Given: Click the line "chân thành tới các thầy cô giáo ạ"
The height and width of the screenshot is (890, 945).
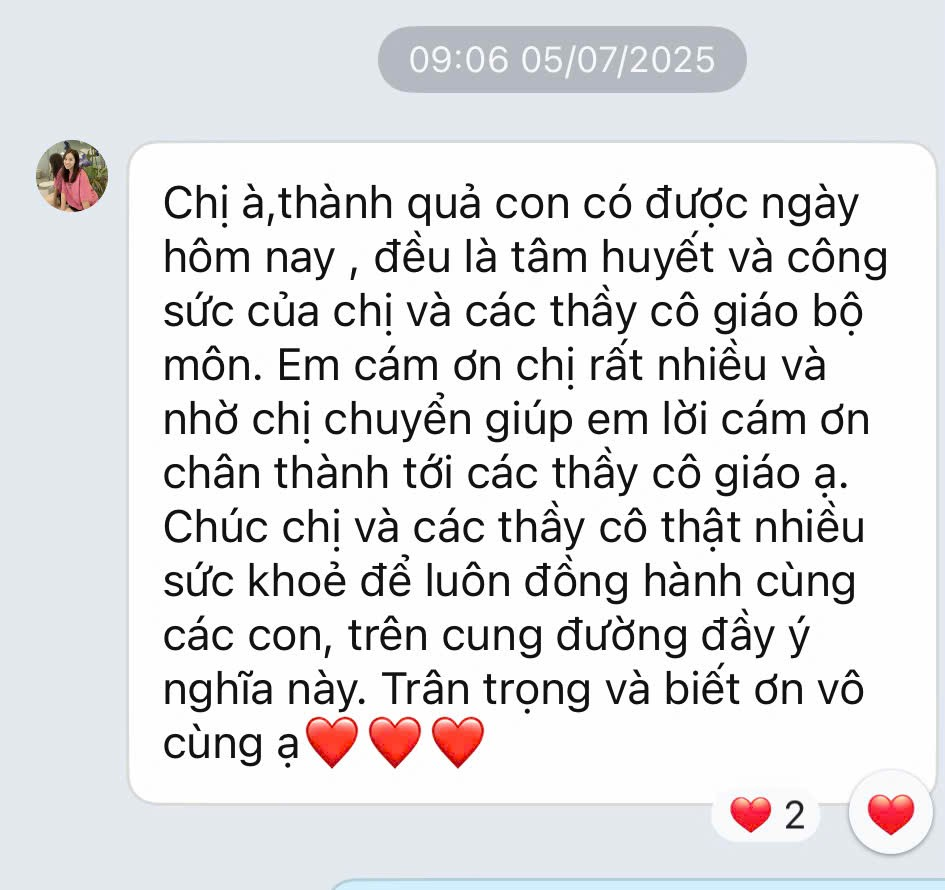Looking at the screenshot, I should tap(505, 474).
